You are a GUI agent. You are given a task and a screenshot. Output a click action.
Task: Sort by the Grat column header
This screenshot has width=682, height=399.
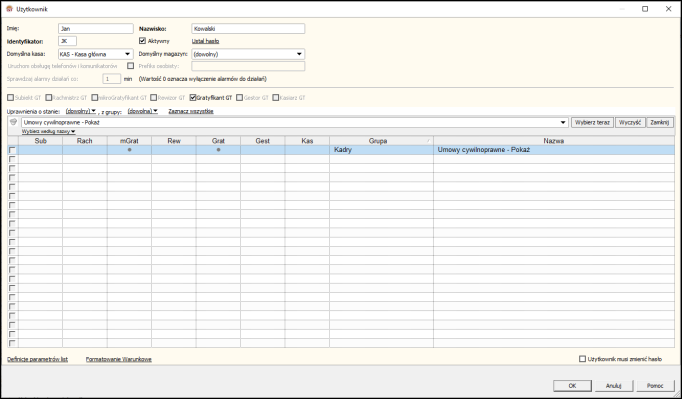click(x=218, y=141)
